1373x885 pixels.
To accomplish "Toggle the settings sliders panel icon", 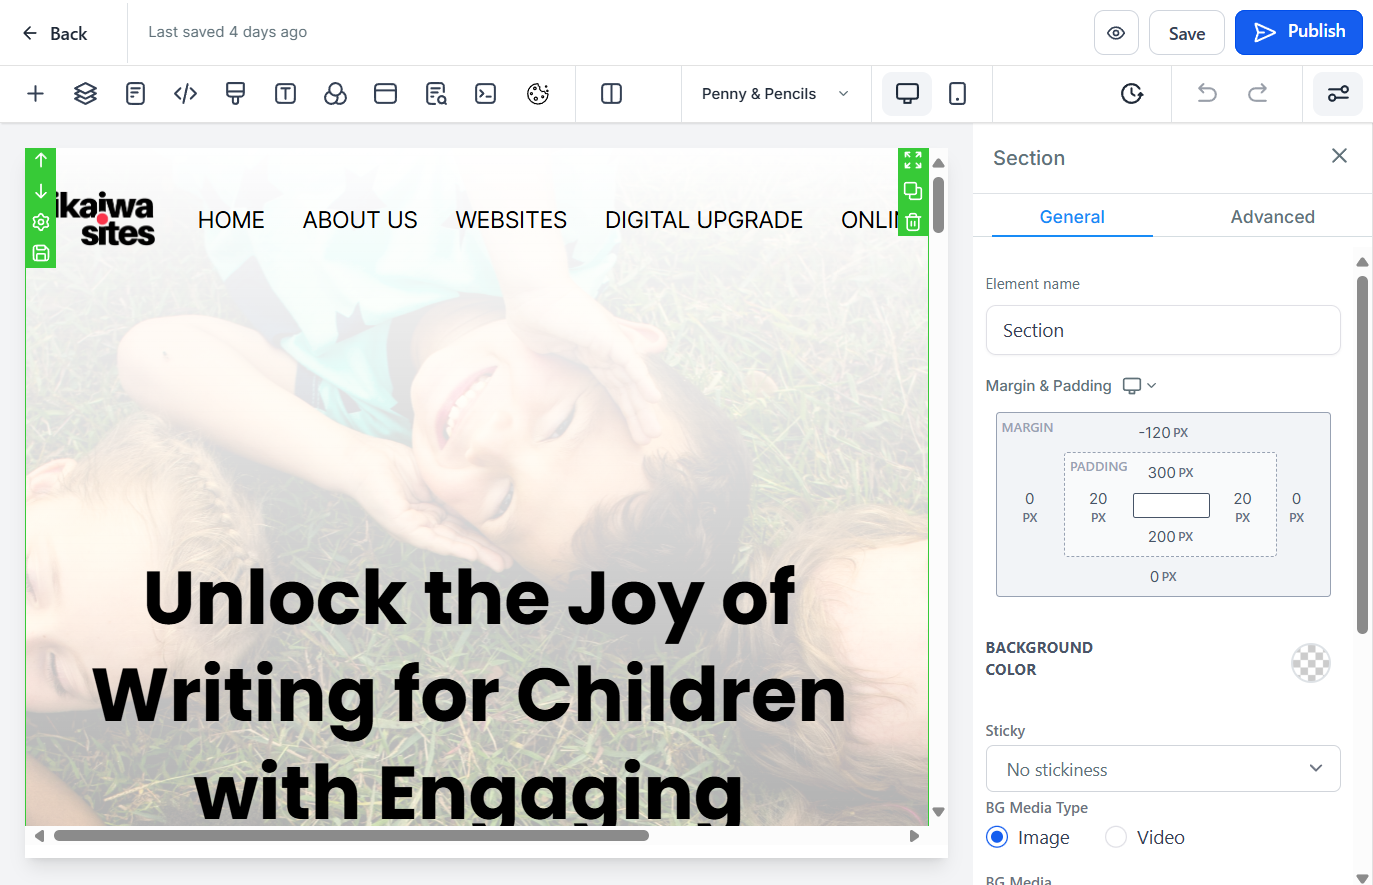I will 1338,94.
